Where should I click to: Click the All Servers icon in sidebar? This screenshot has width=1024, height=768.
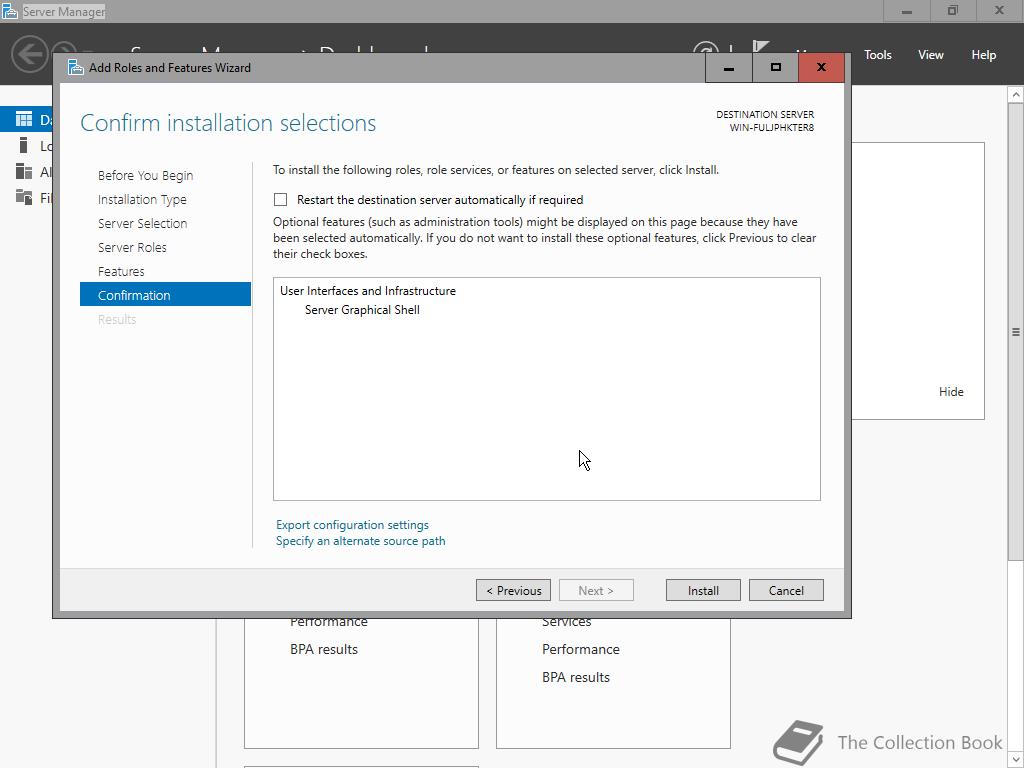(24, 171)
